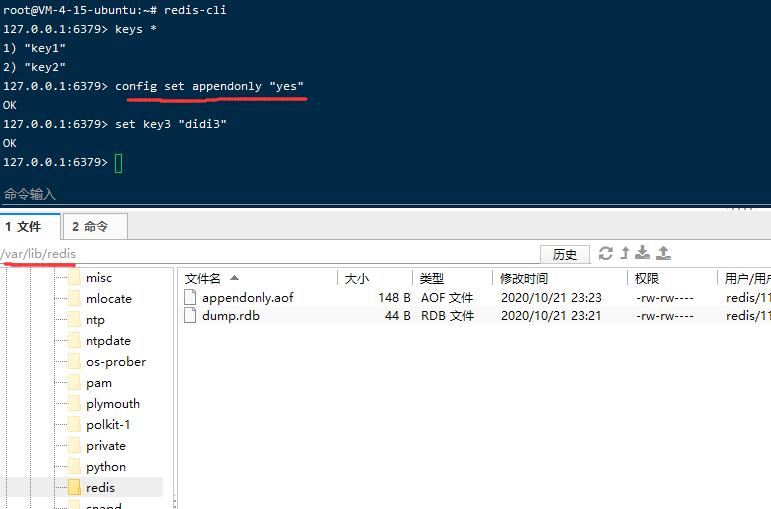Click the pam folder icon
This screenshot has width=771, height=509.
tap(74, 383)
